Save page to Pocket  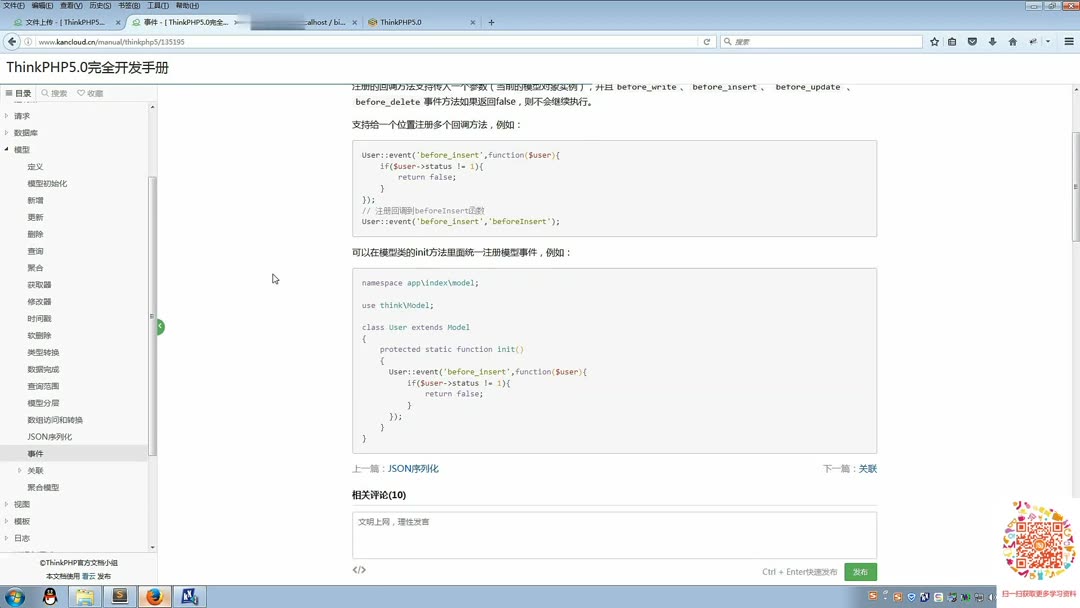pos(972,41)
